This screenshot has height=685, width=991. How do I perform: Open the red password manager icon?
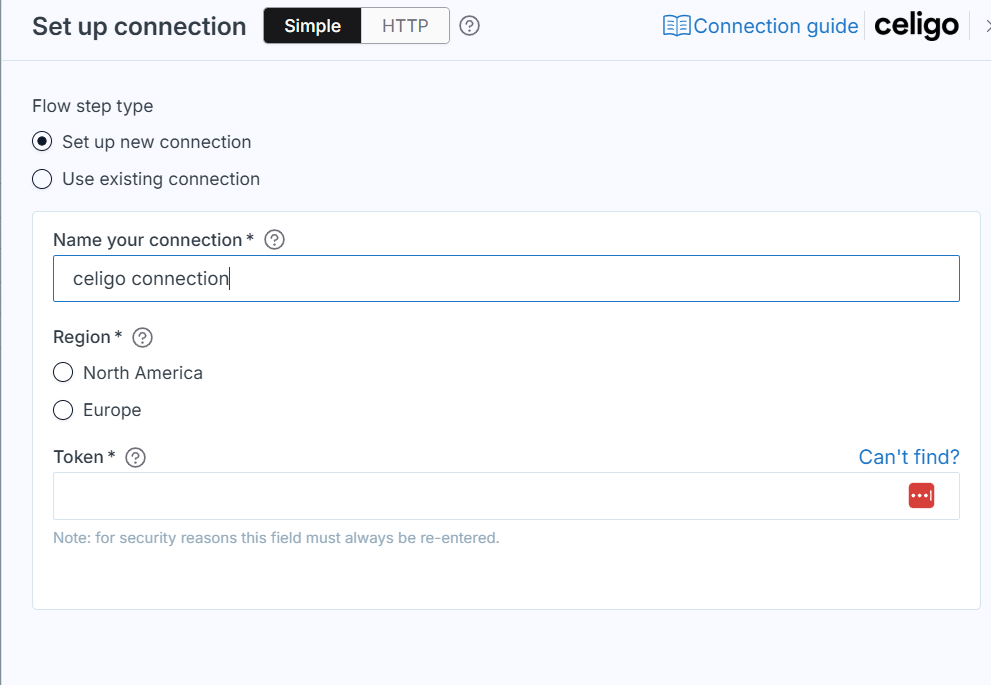click(x=921, y=495)
